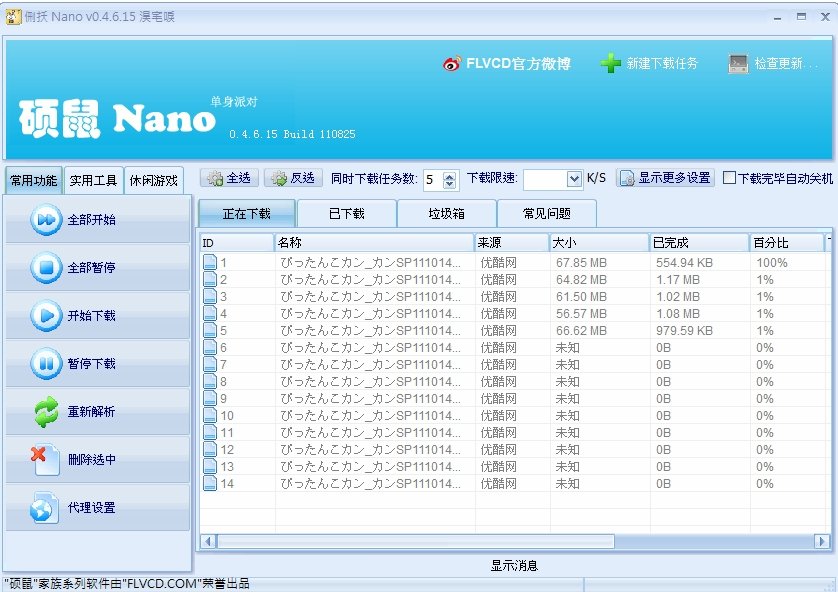Screen dimensions: 838x592
Task: Click the 979.59 KB completed cell
Action: [x=684, y=331]
